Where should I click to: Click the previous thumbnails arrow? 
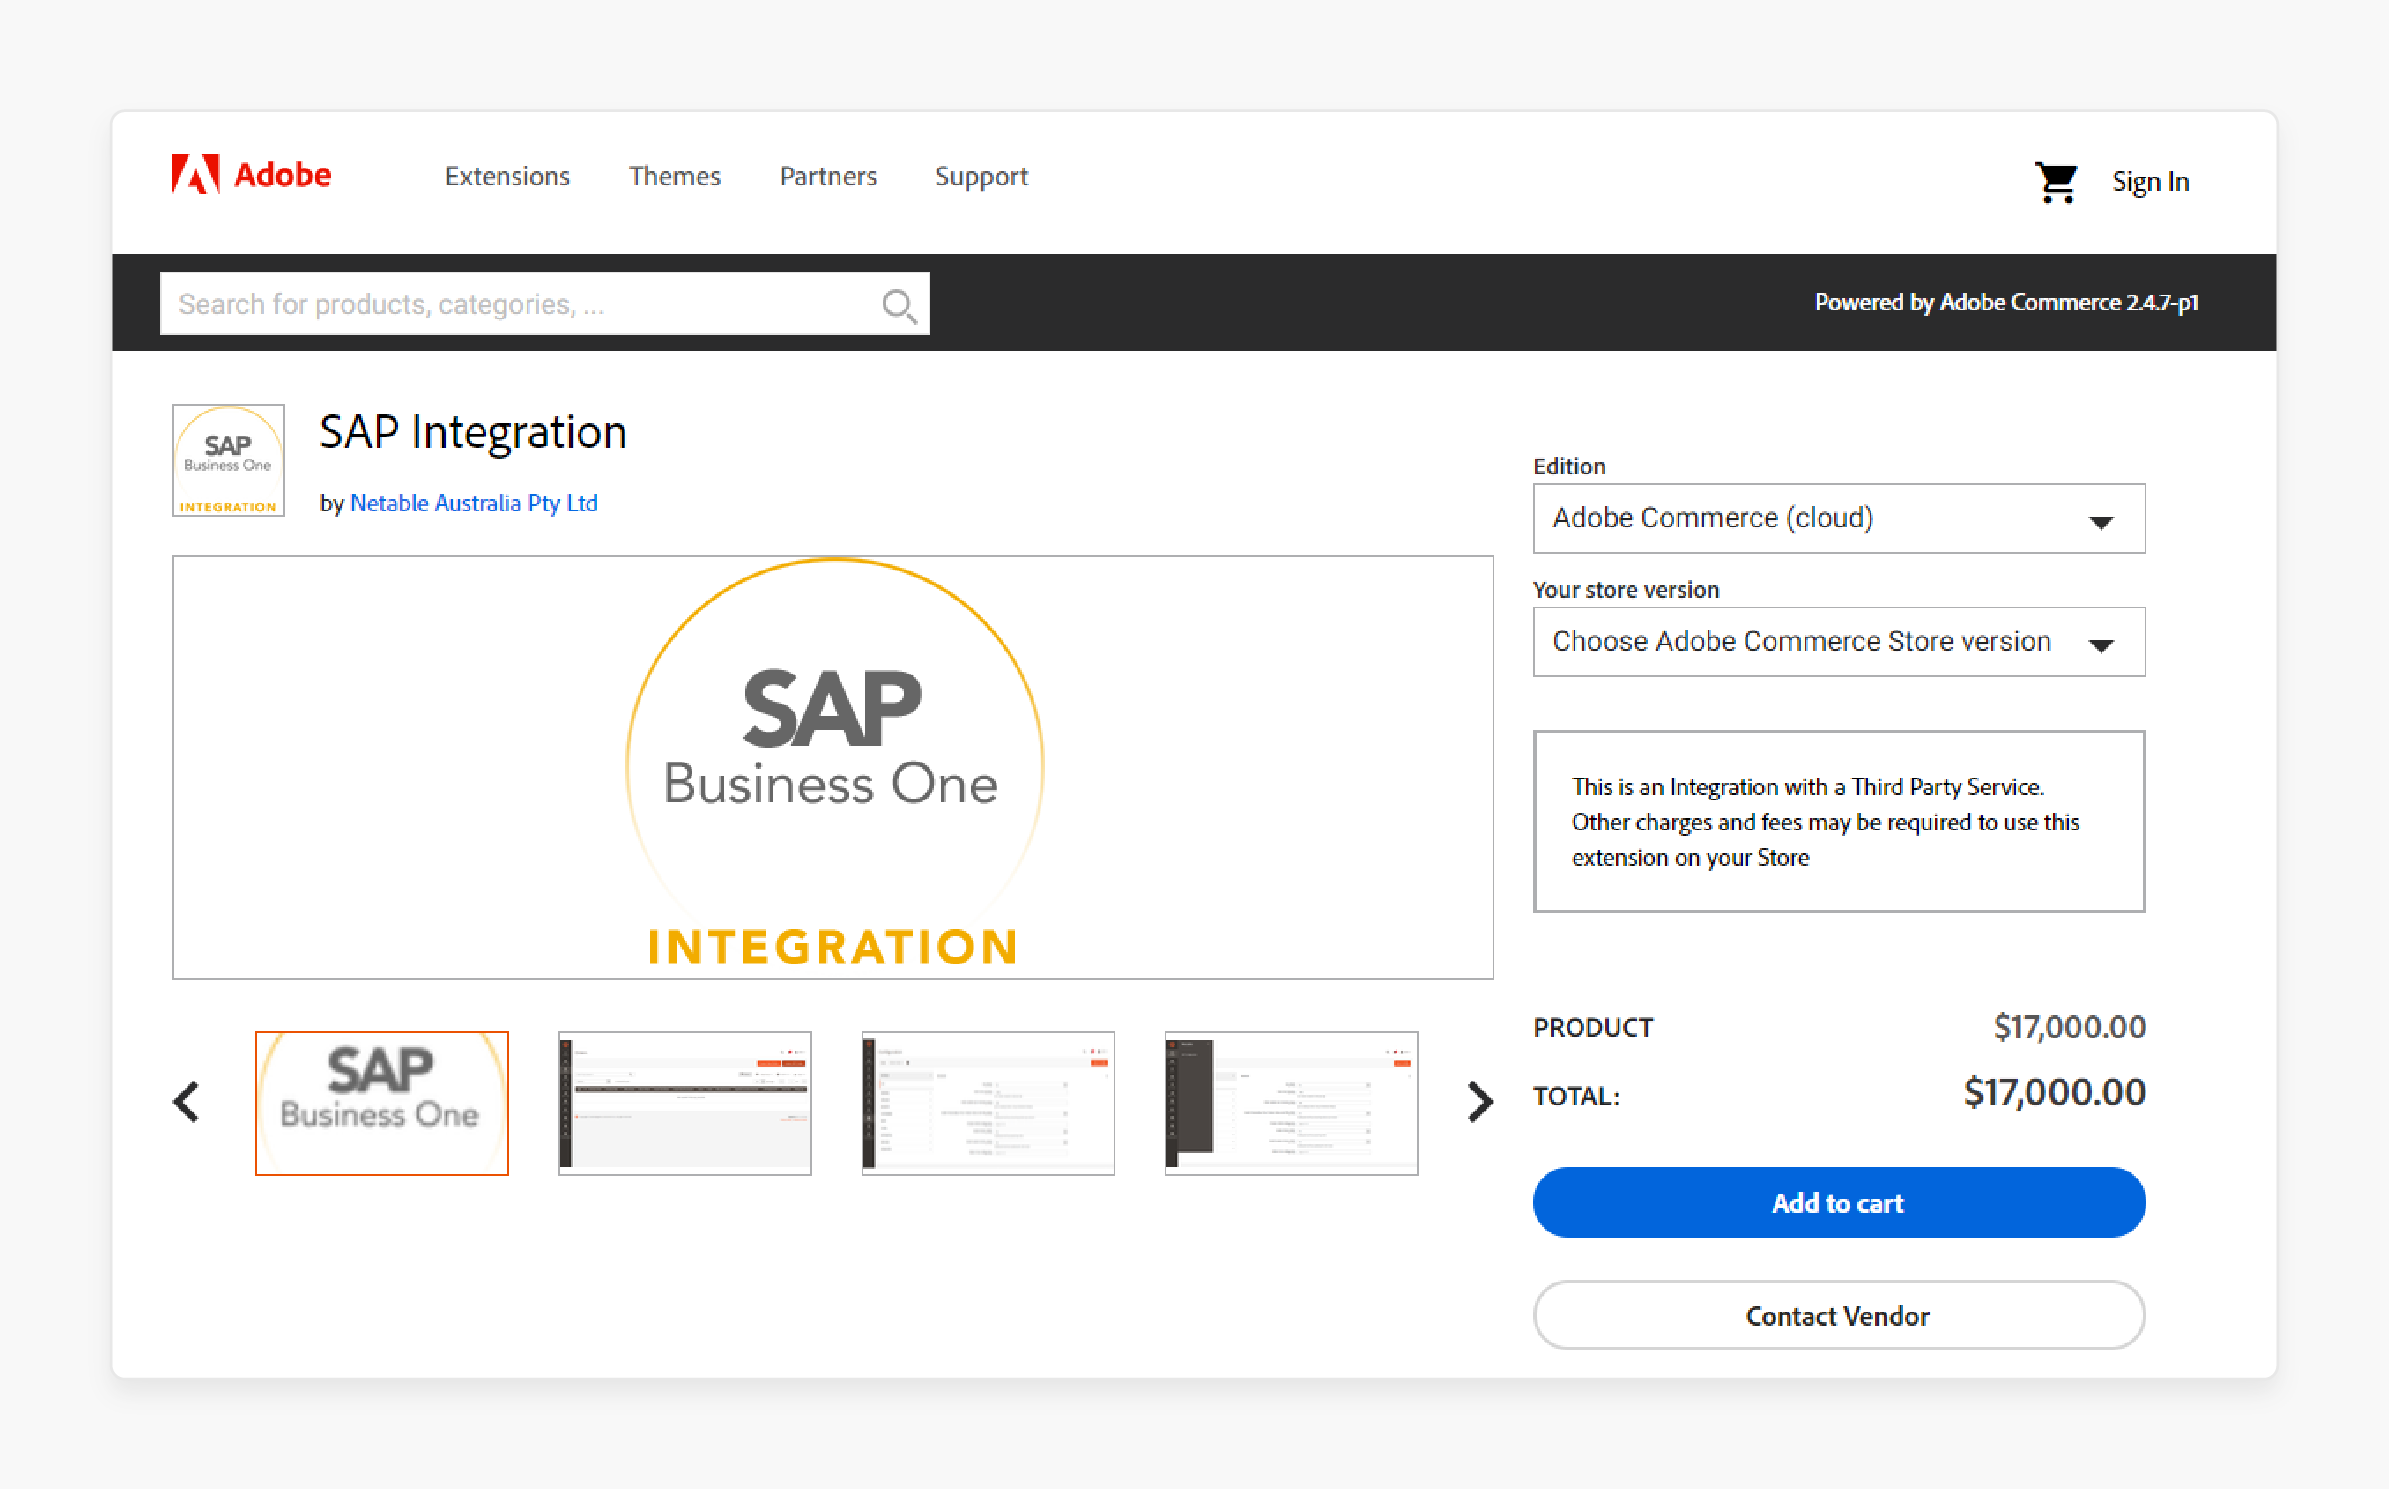tap(187, 1102)
